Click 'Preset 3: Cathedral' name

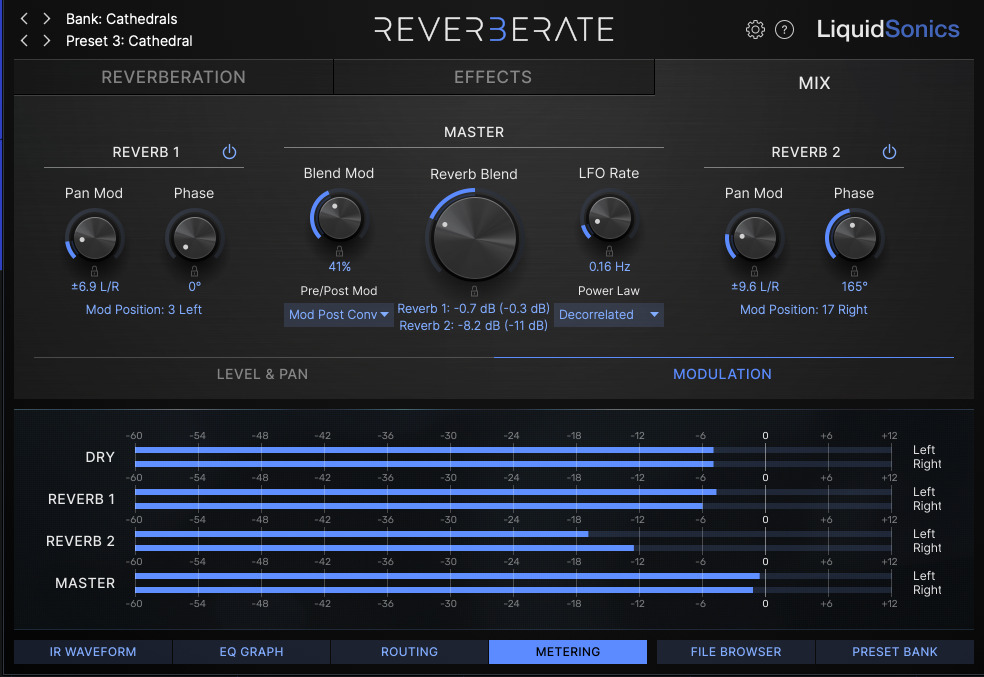[x=129, y=41]
